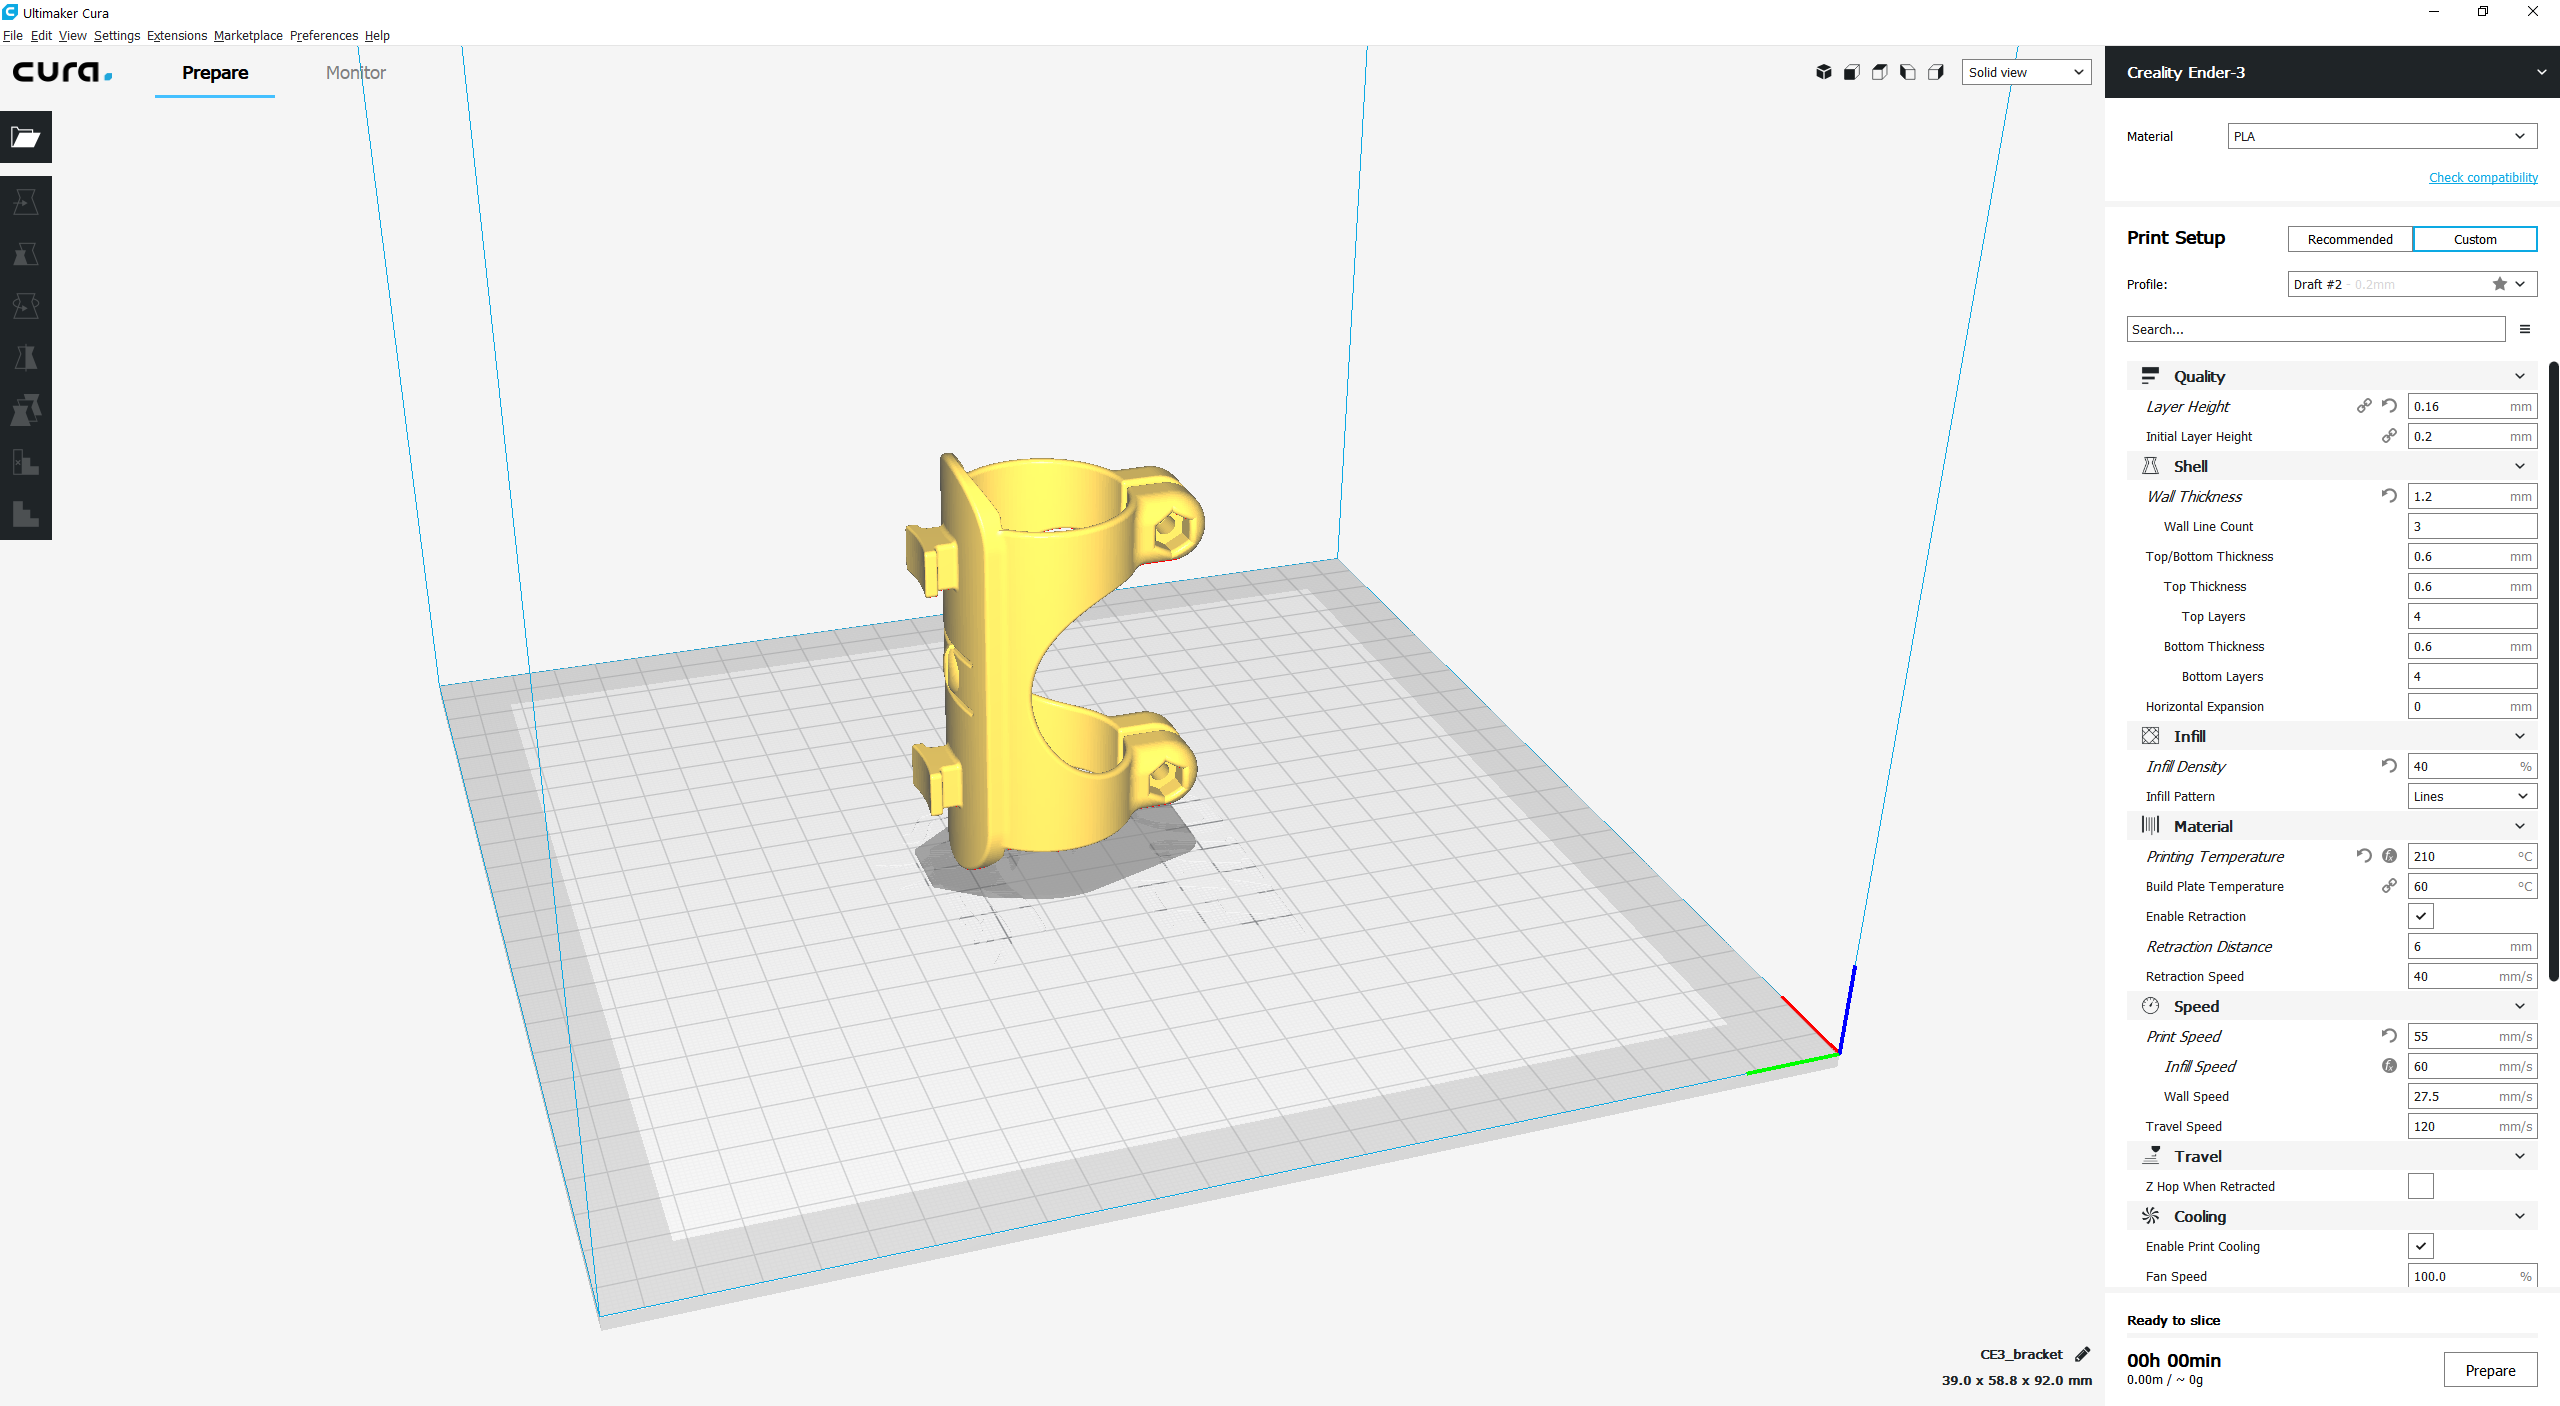Open the Extensions menu

point(177,35)
